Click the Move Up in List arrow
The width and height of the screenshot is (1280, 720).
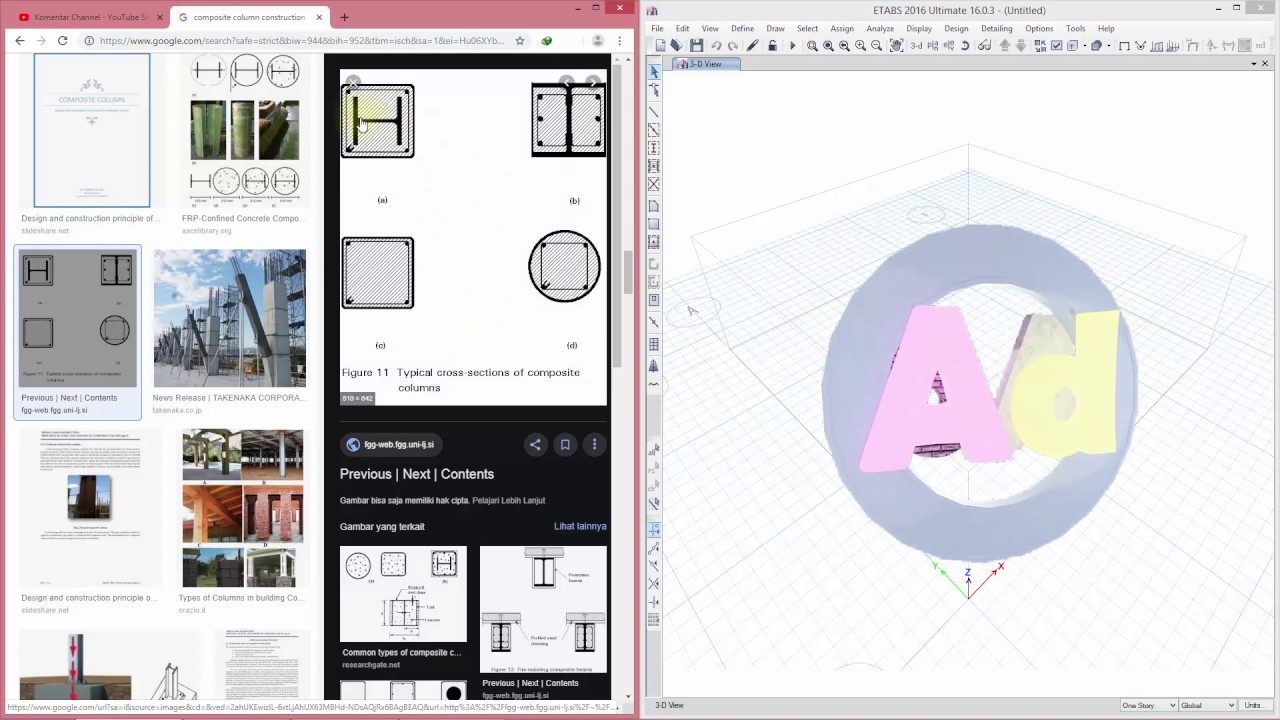(x=1005, y=46)
